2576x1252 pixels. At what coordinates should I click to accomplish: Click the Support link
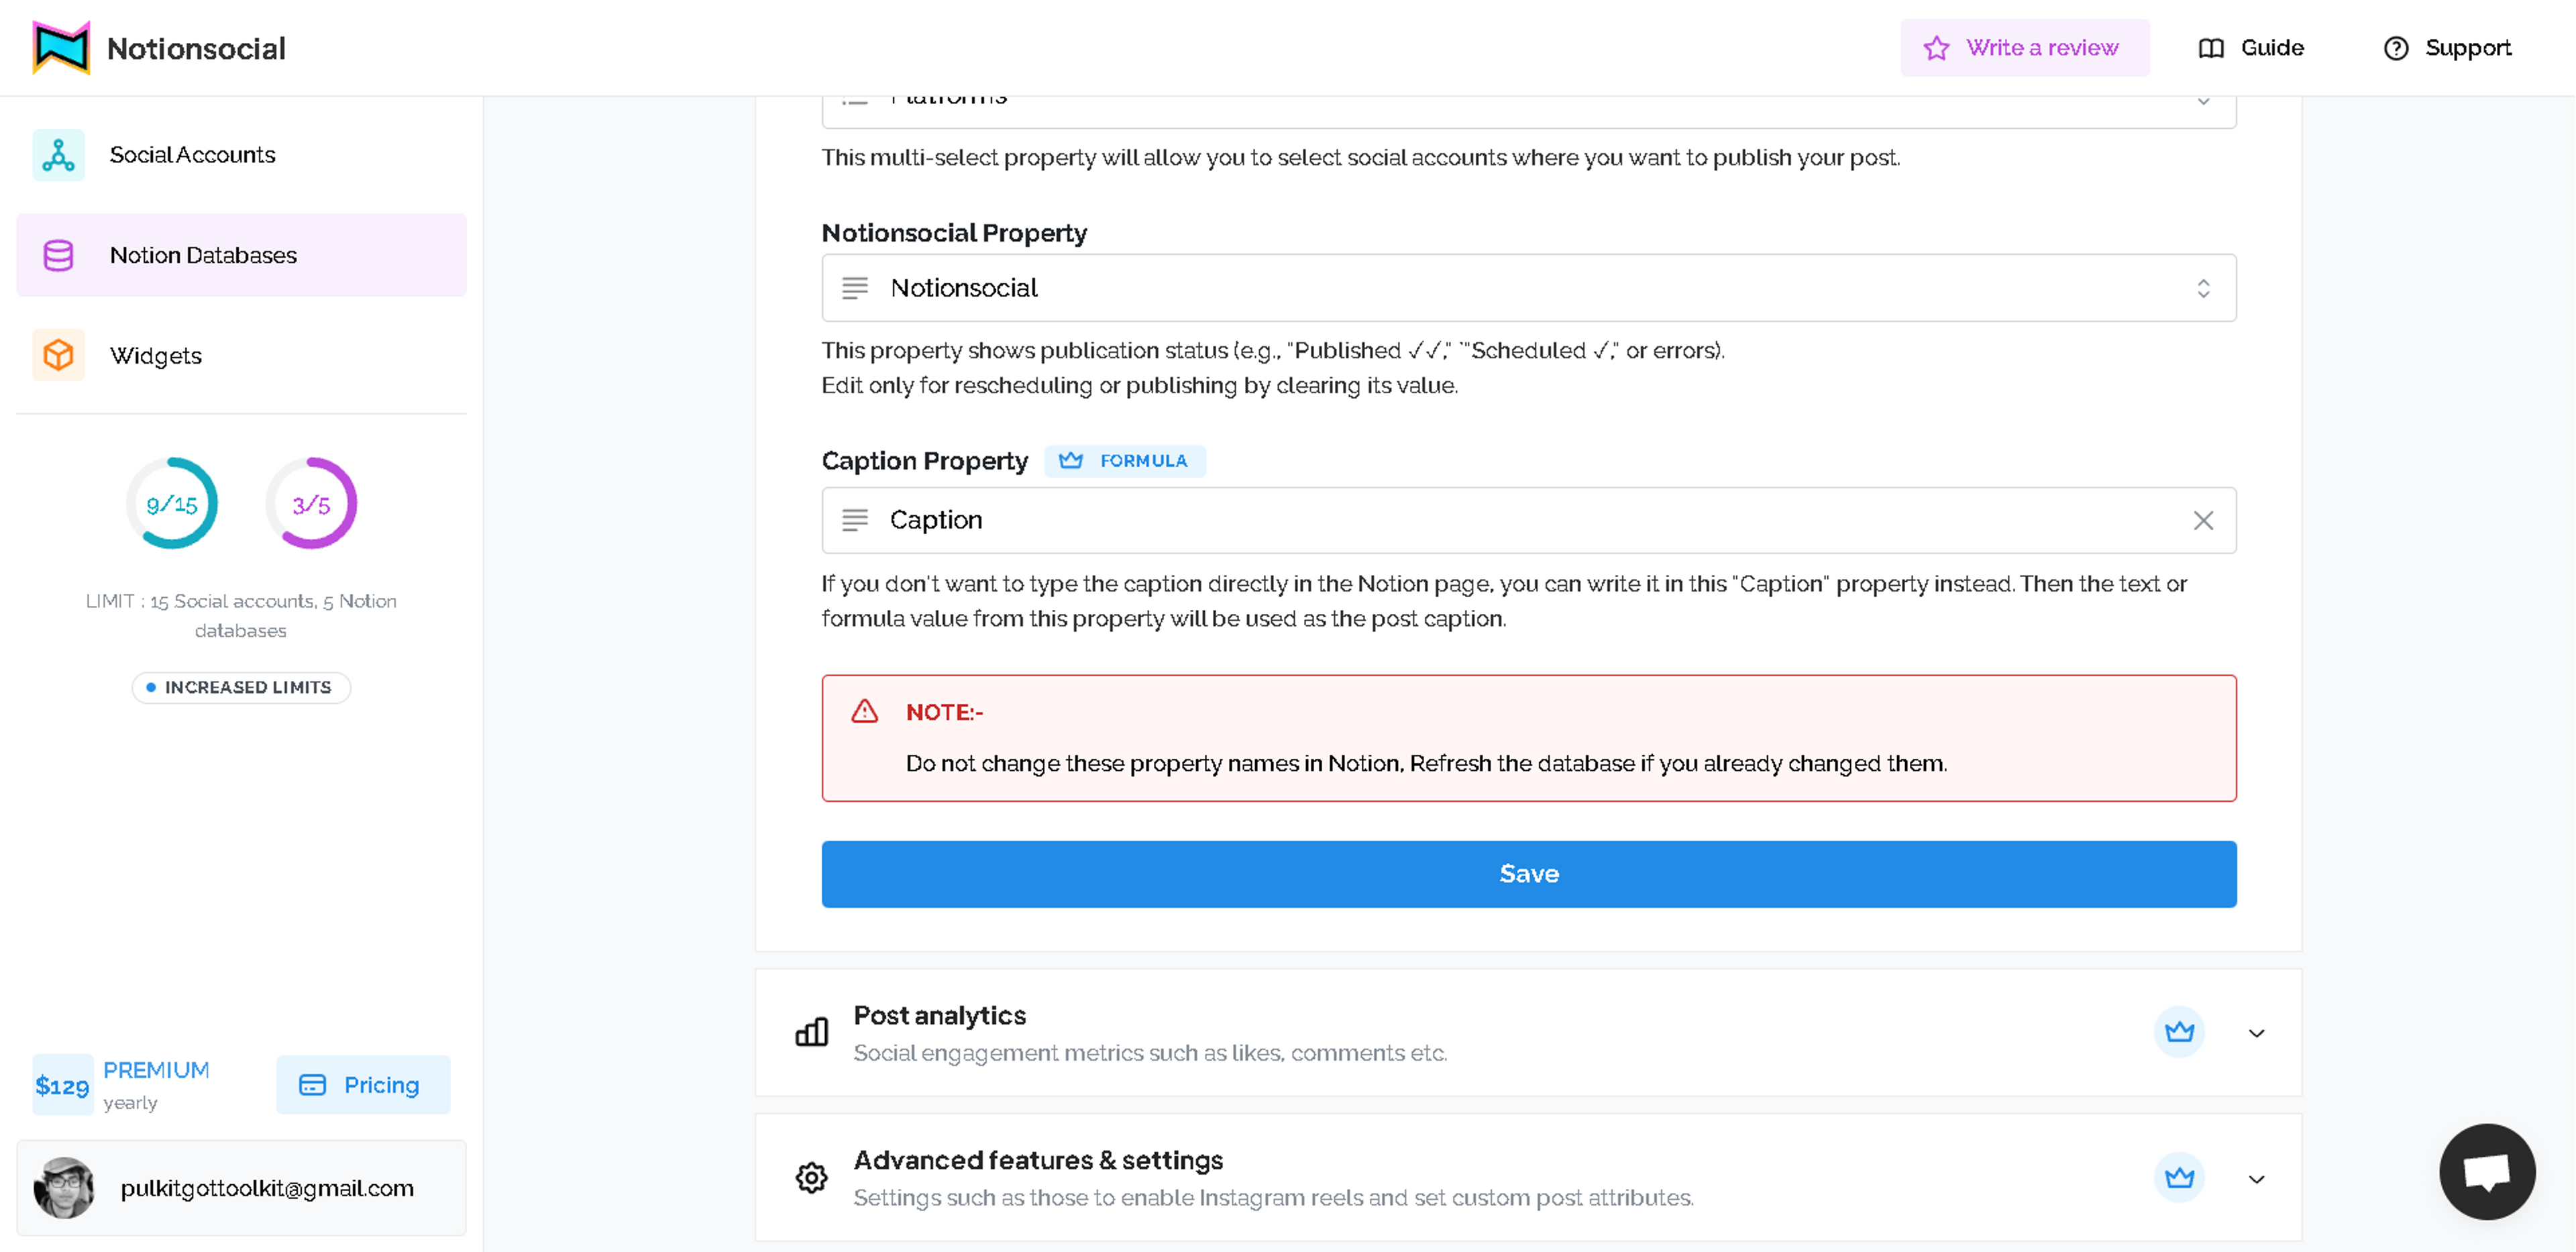(x=2447, y=48)
